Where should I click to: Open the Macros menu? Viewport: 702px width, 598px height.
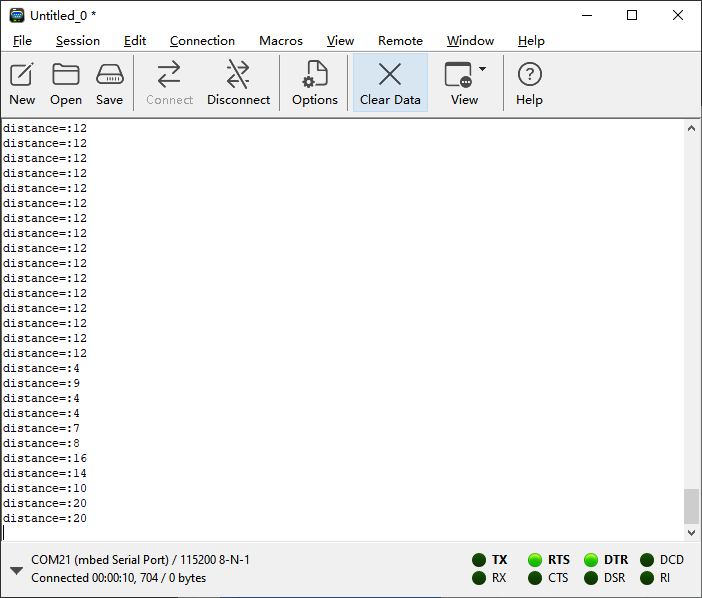(x=281, y=41)
